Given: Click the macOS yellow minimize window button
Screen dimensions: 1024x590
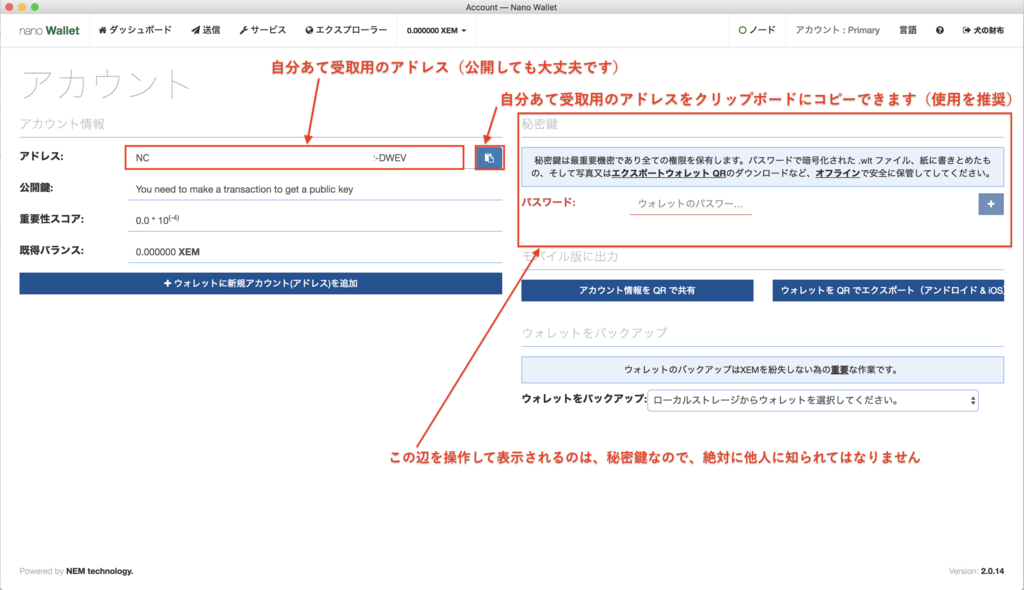Looking at the screenshot, I should click(x=22, y=7).
